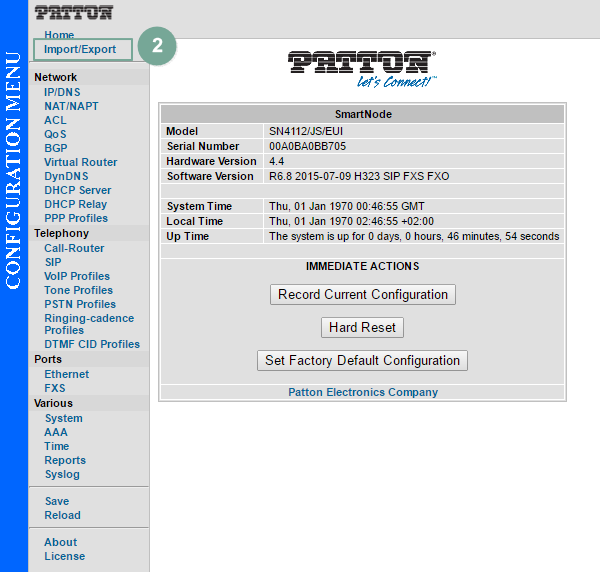
Task: Open the Ethernet port settings
Action: (x=66, y=374)
